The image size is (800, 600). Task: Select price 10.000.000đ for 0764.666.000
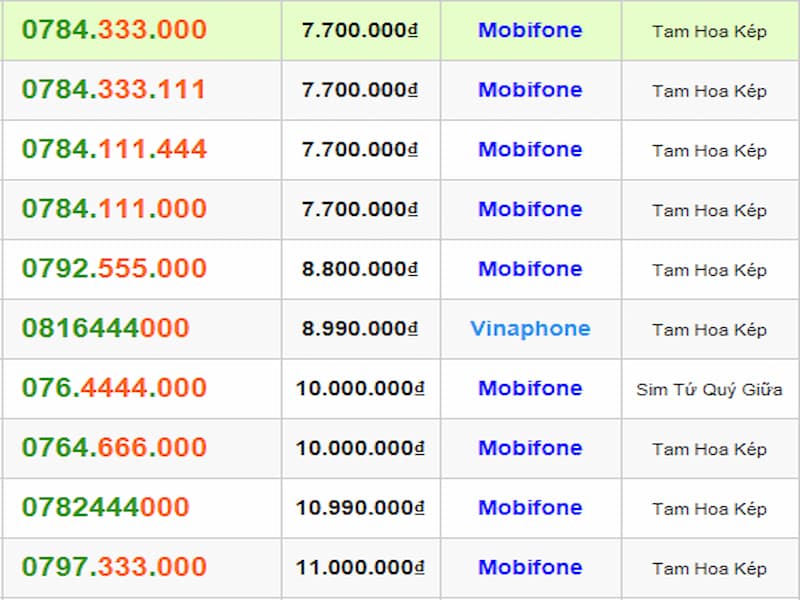[360, 448]
